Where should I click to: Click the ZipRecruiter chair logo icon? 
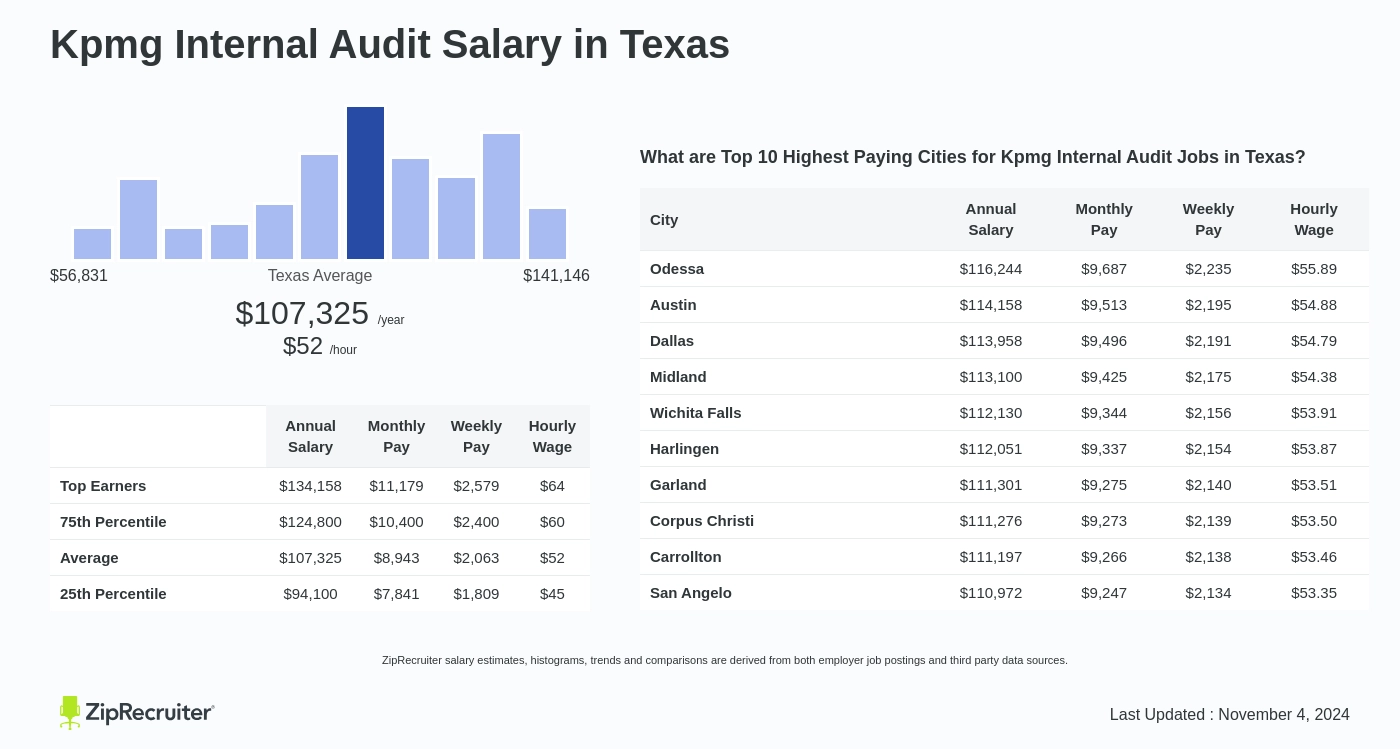[x=69, y=712]
